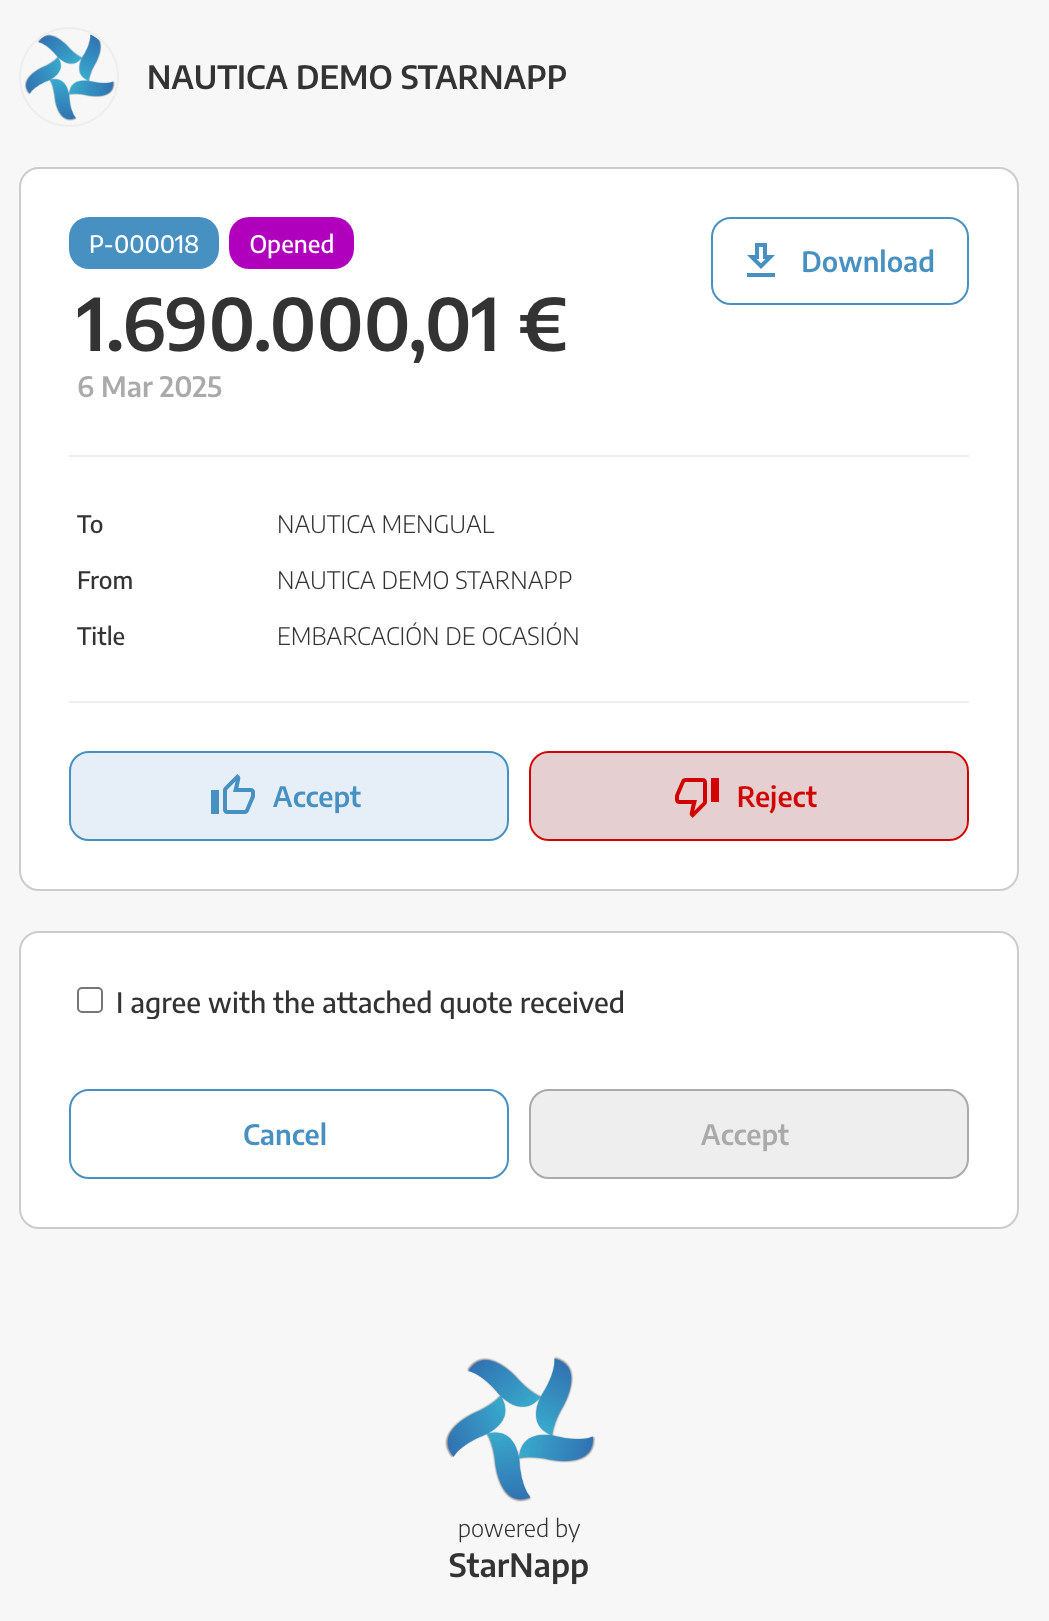Screen dimensions: 1049x1621
Task: Click the NAUTICA DEMO STARNAPP header title
Action: [357, 77]
